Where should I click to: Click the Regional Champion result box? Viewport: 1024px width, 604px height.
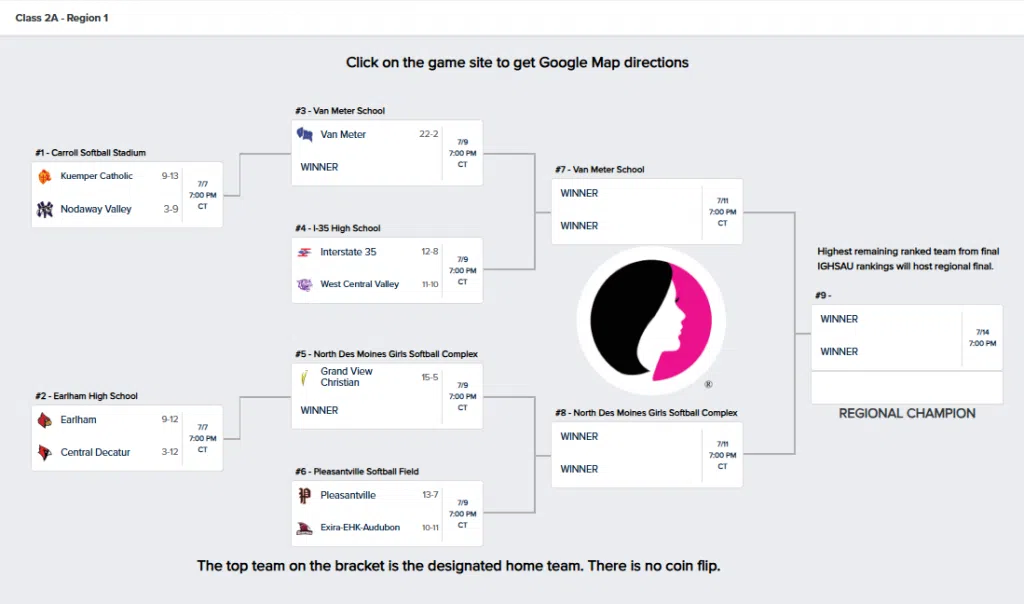906,387
